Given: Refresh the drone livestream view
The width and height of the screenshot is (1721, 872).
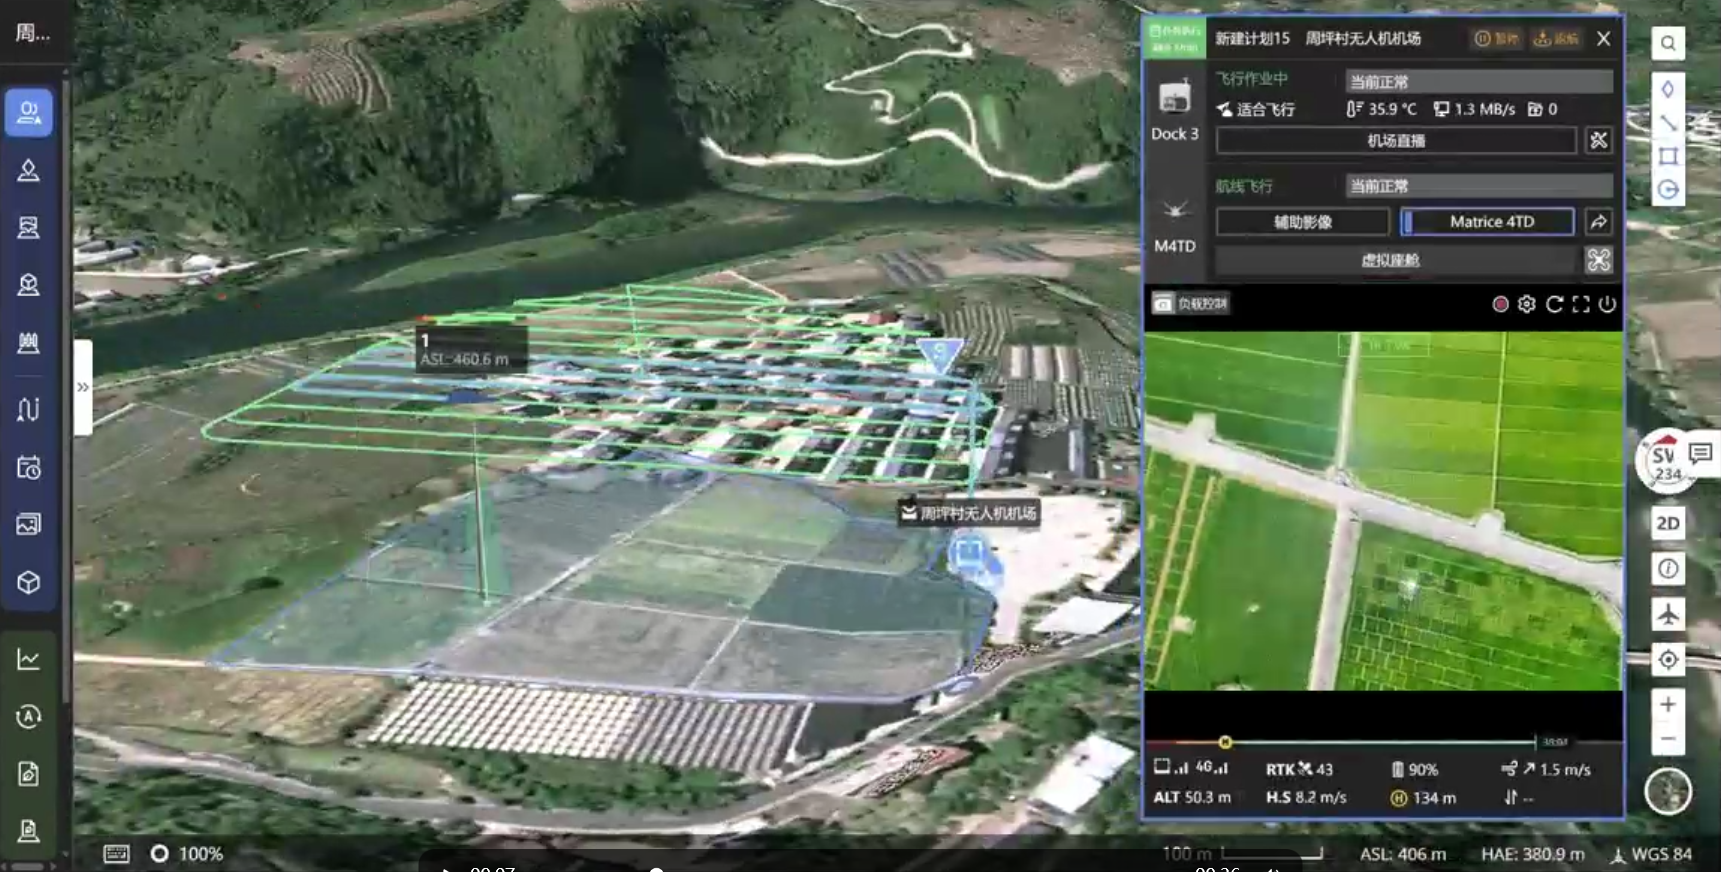Looking at the screenshot, I should 1553,304.
